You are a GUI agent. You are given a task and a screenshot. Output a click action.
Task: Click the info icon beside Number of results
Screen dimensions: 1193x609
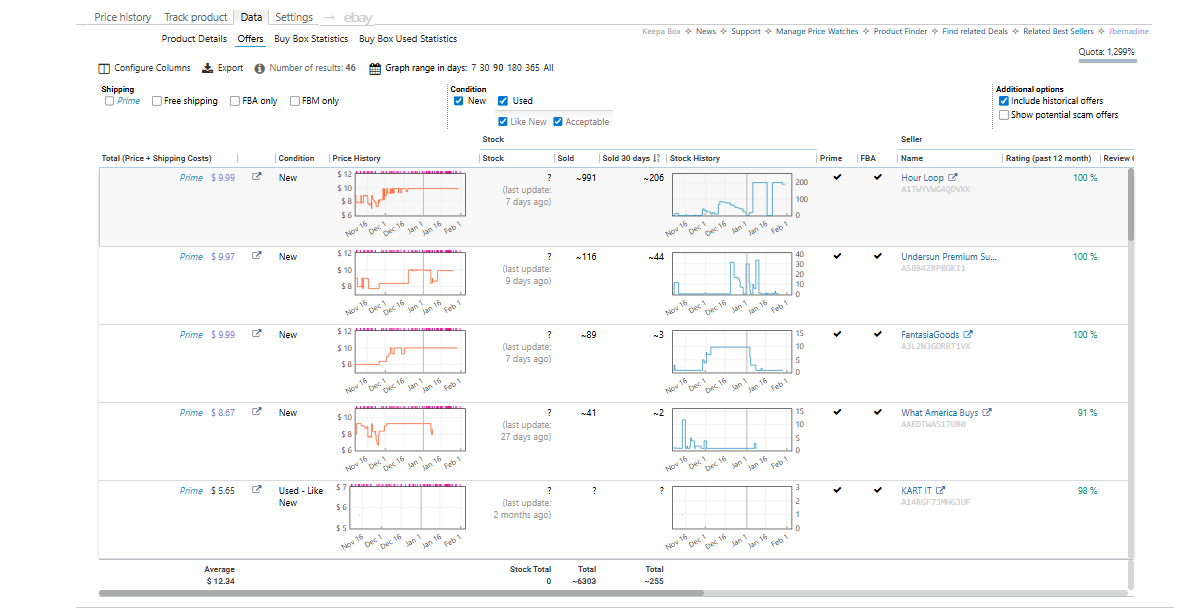[260, 69]
